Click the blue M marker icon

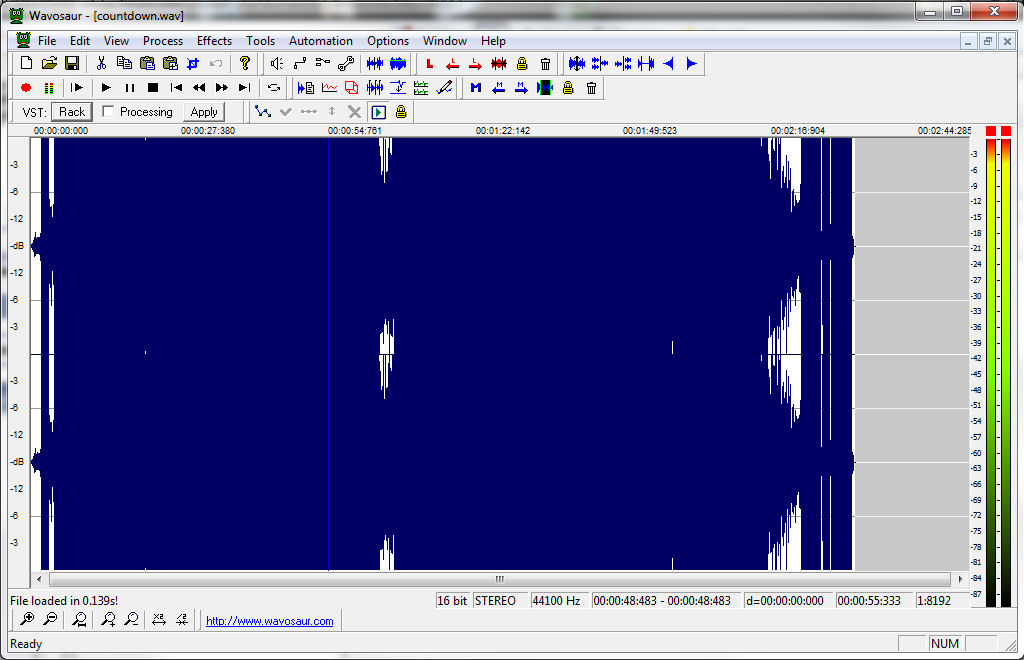tap(475, 87)
